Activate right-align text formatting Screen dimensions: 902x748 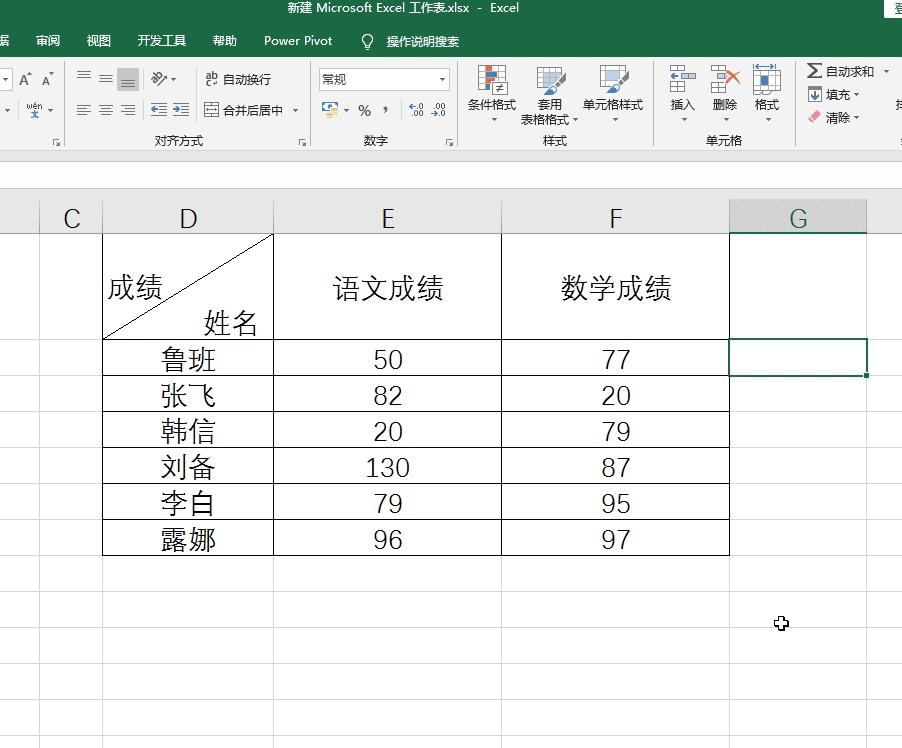point(128,110)
